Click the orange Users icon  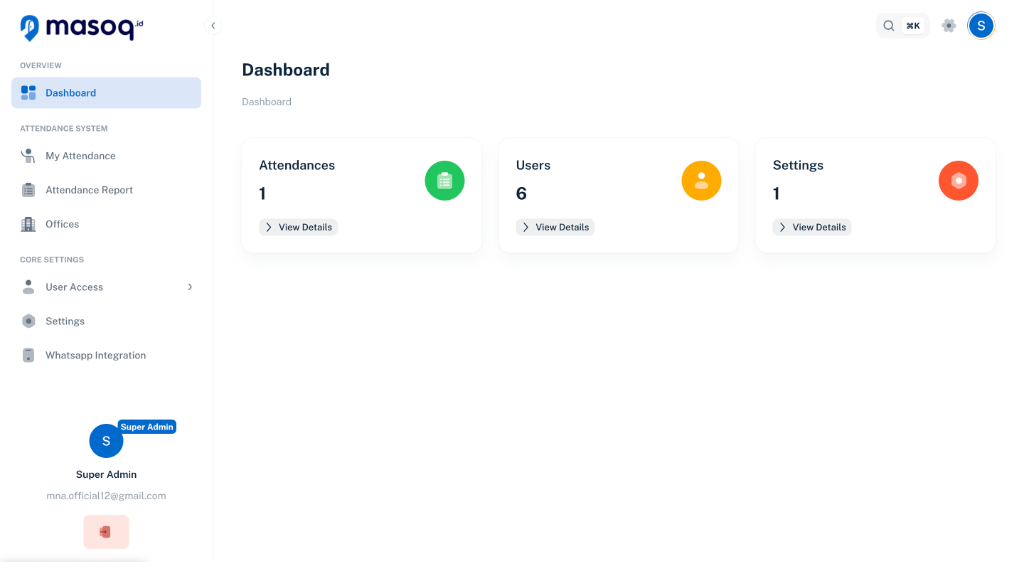coord(701,181)
